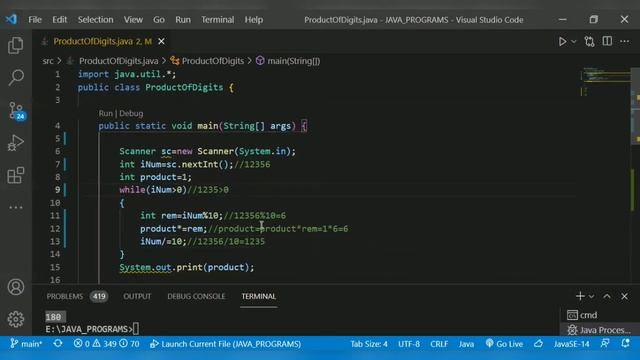640x360 pixels.
Task: Open the Search view in activity bar
Action: tap(16, 78)
